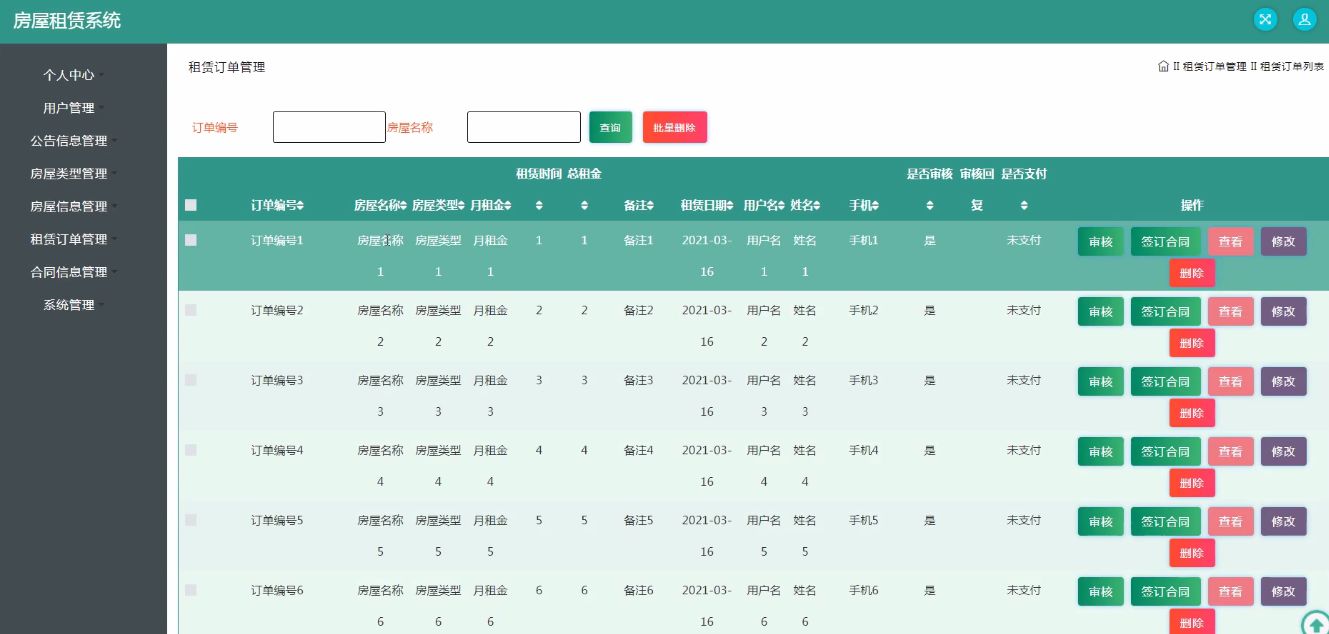The image size is (1329, 634).
Task: Sort by the 用户名 column sort arrows
Action: point(783,205)
